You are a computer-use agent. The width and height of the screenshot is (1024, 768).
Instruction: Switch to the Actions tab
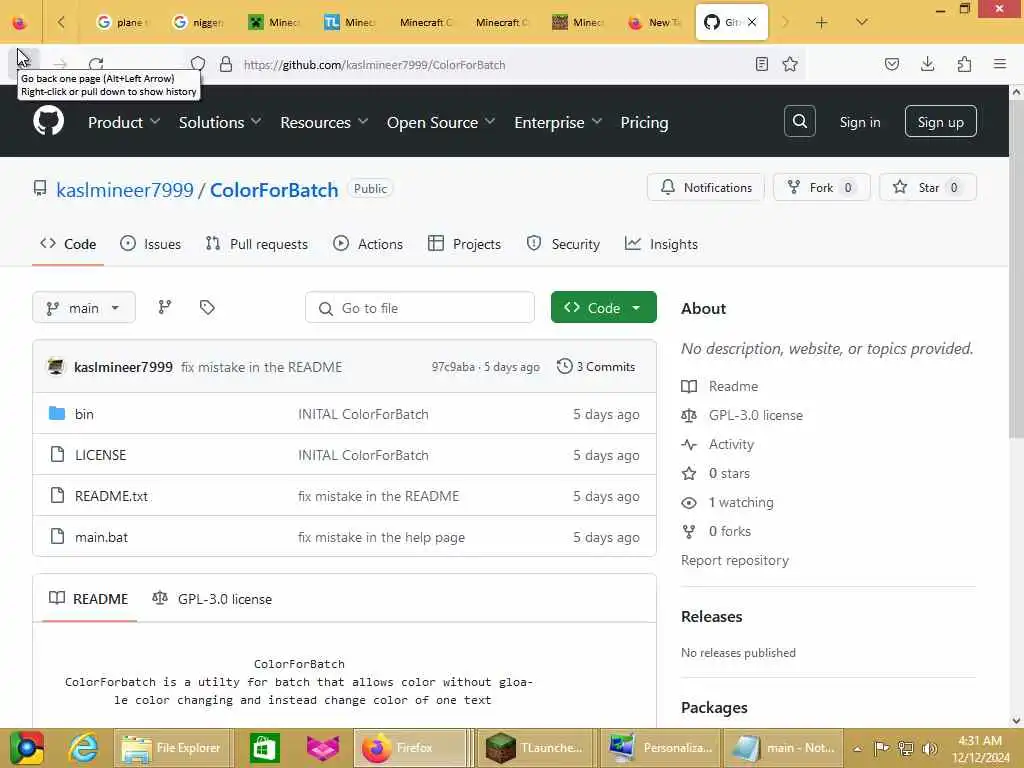(x=368, y=244)
